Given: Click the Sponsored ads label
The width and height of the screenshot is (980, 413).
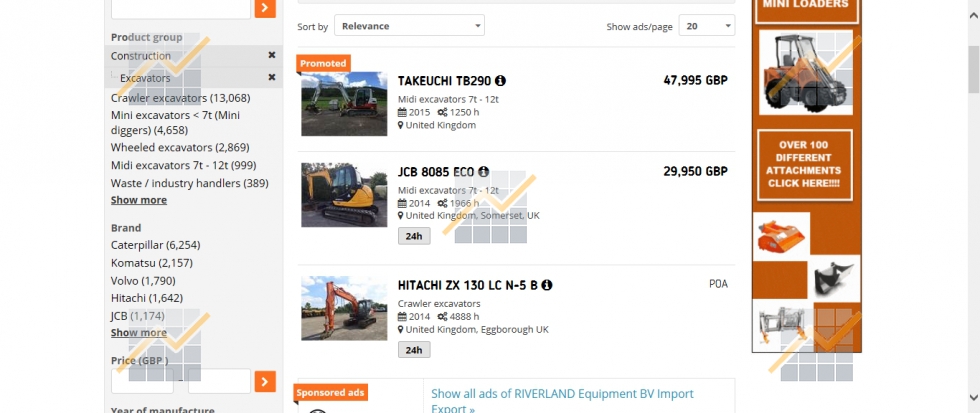Looking at the screenshot, I should pos(330,392).
